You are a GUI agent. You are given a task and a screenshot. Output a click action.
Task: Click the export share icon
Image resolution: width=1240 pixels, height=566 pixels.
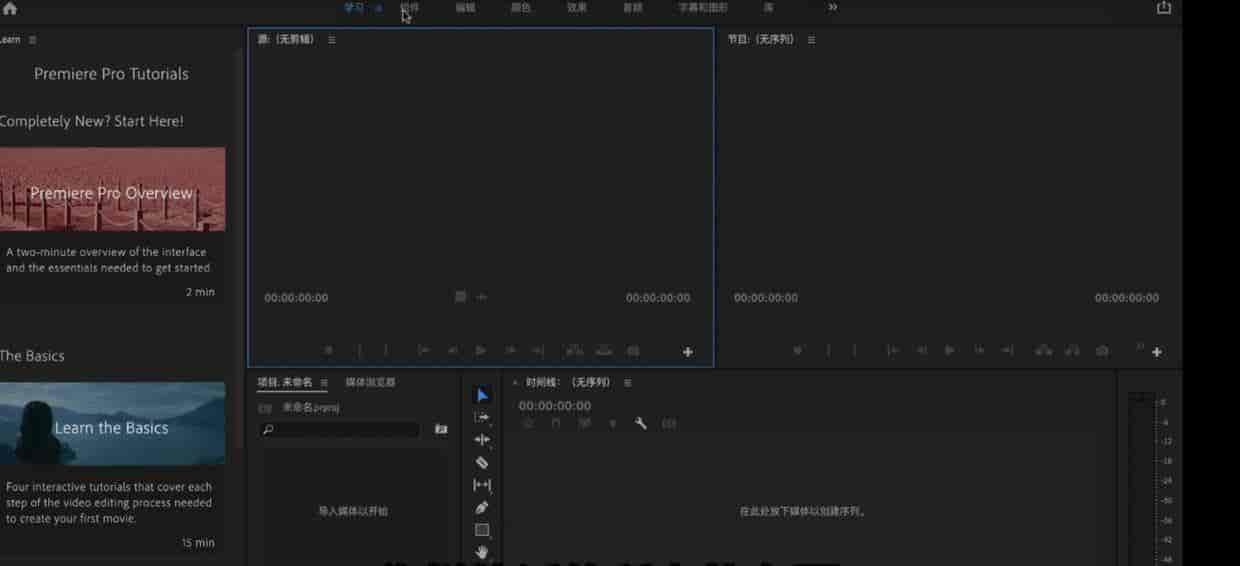(x=1164, y=8)
